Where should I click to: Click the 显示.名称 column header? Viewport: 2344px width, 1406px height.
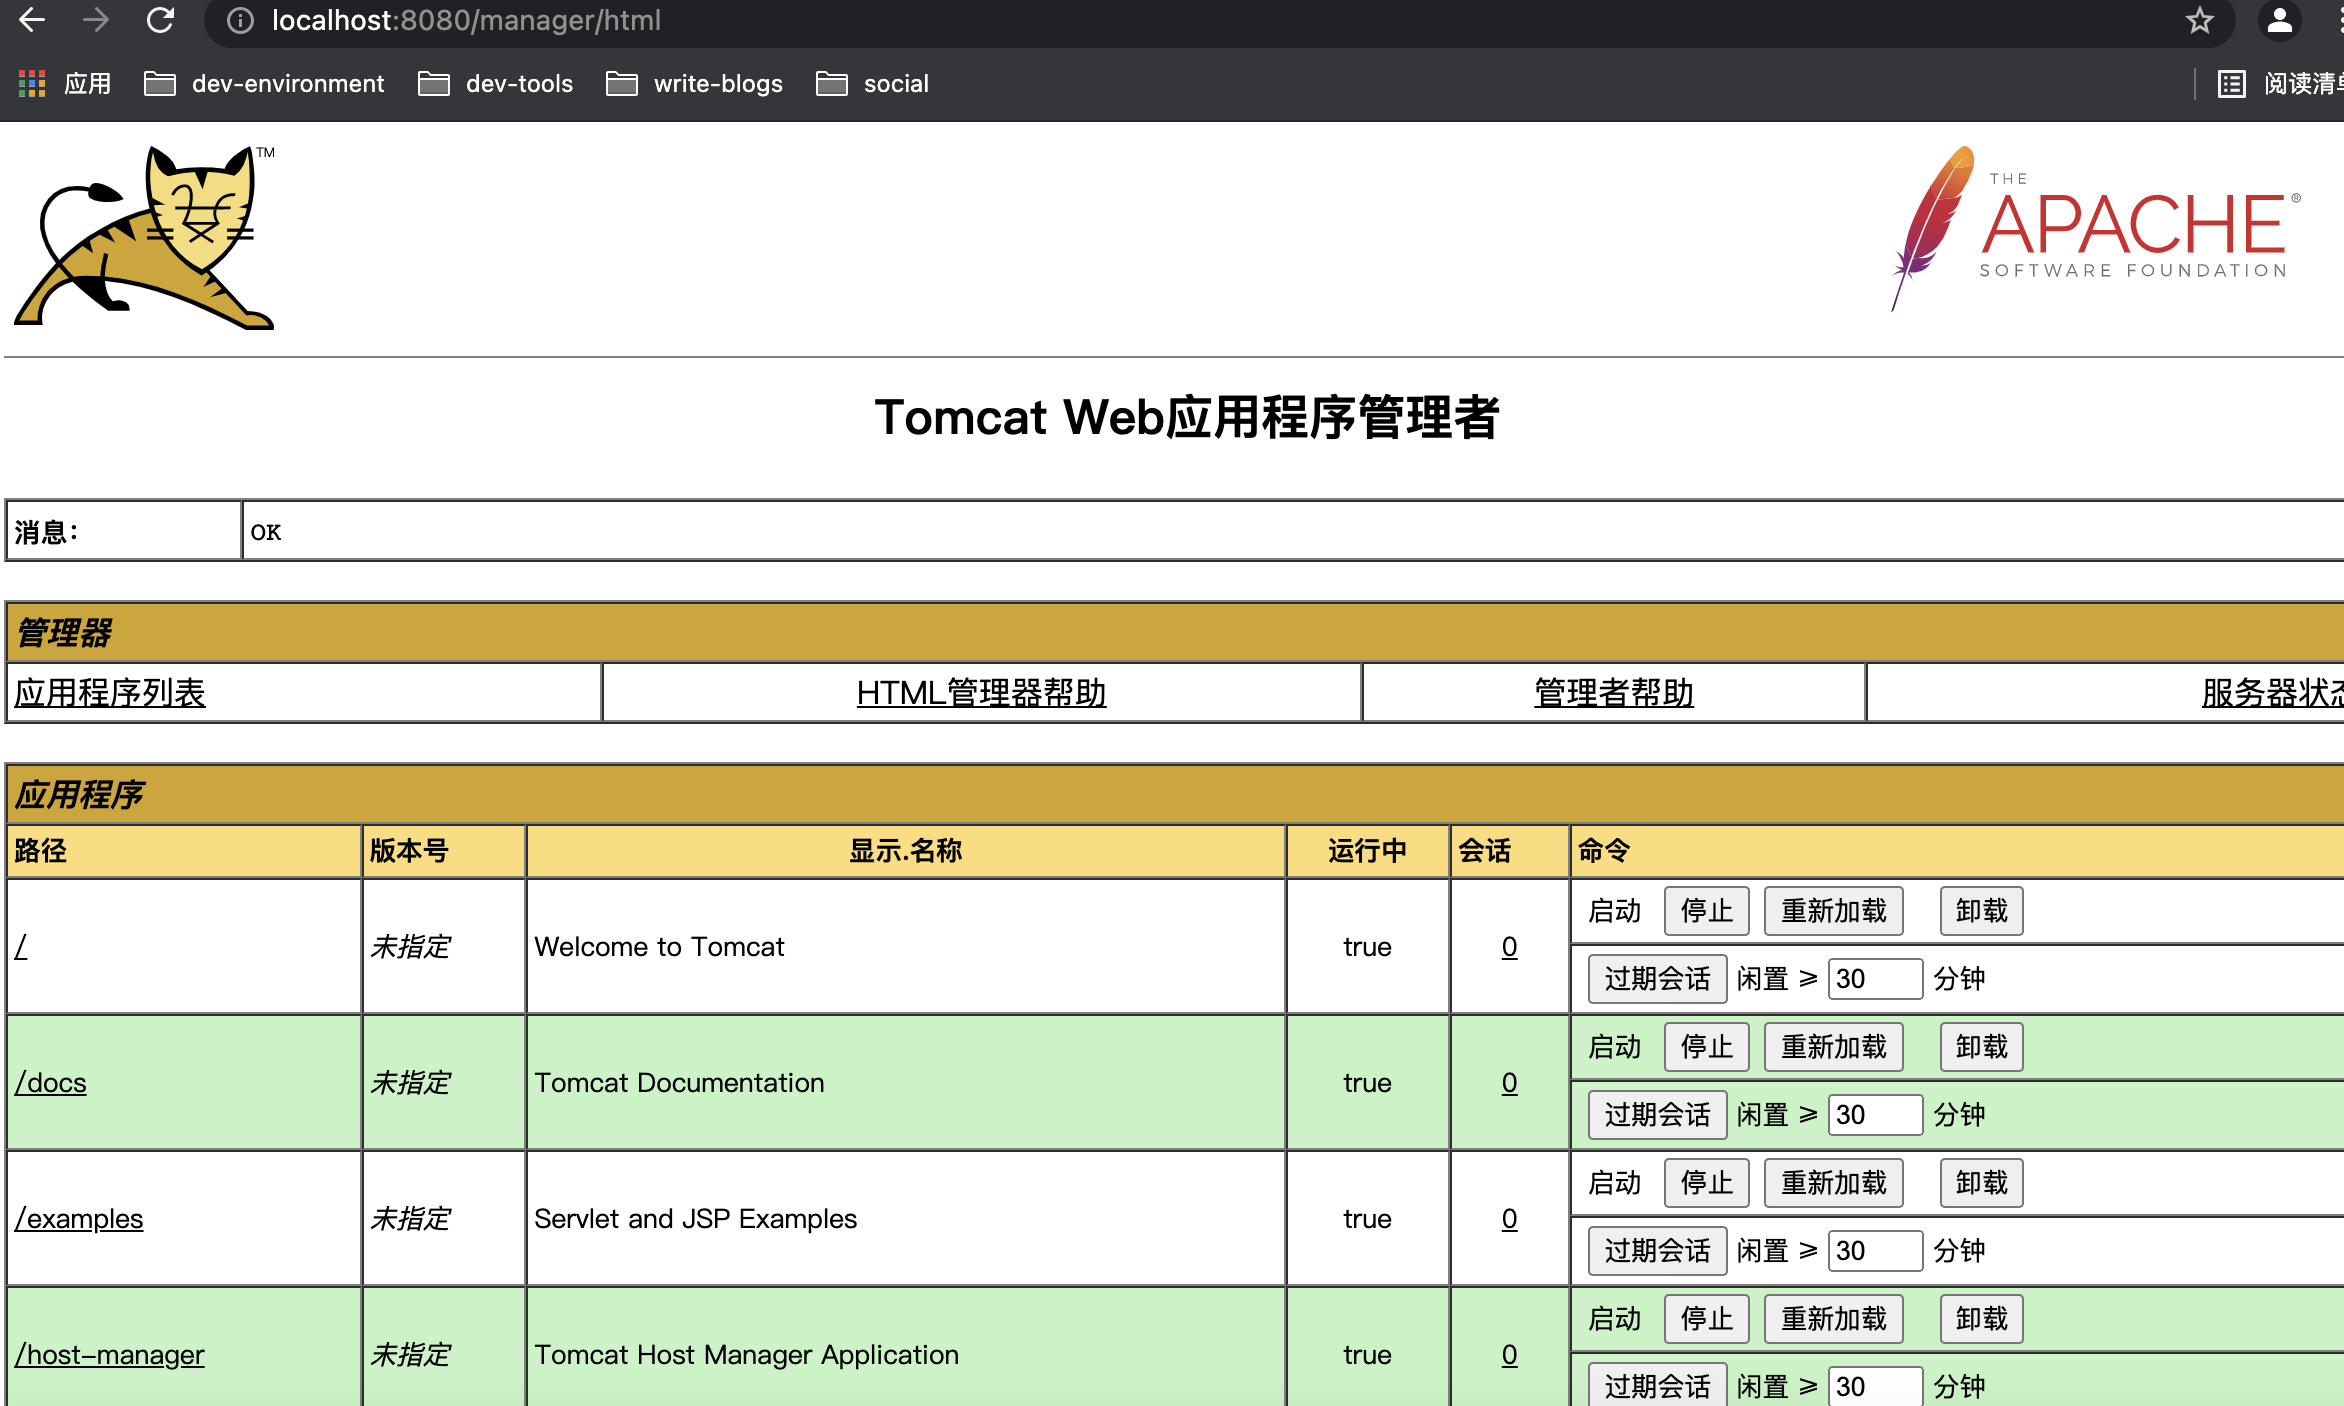point(905,850)
